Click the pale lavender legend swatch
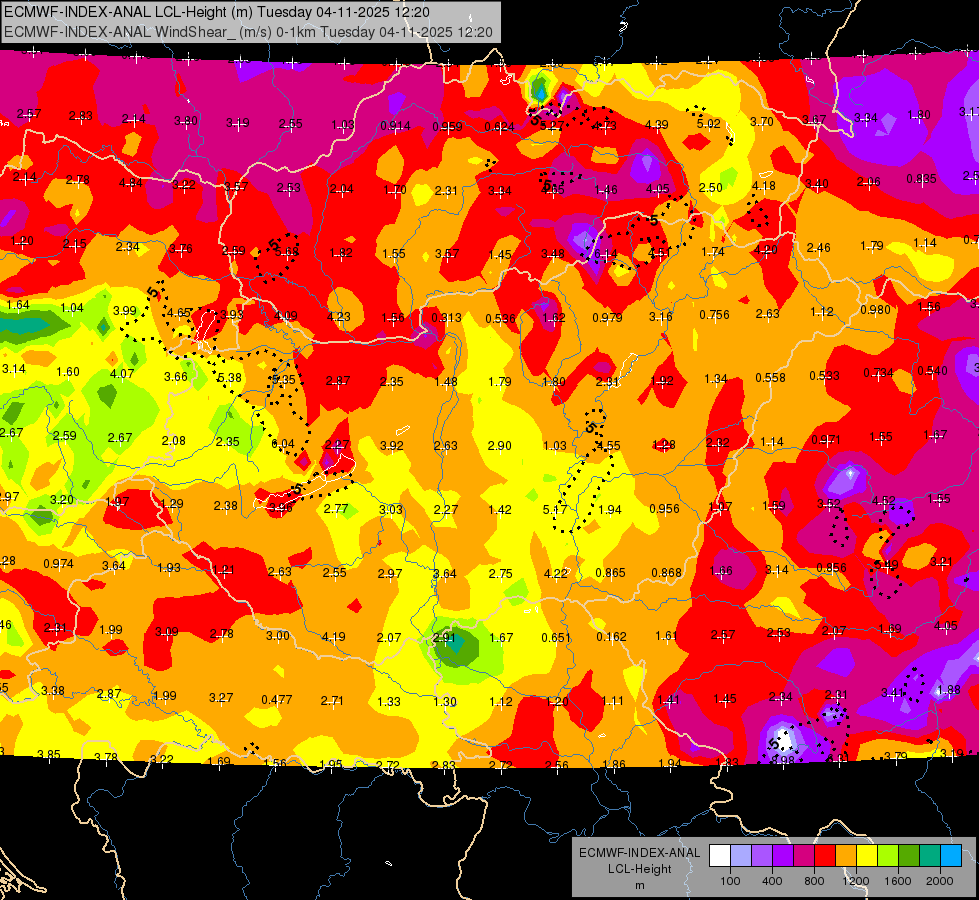Image resolution: width=979 pixels, height=900 pixels. pyautogui.click(x=741, y=856)
